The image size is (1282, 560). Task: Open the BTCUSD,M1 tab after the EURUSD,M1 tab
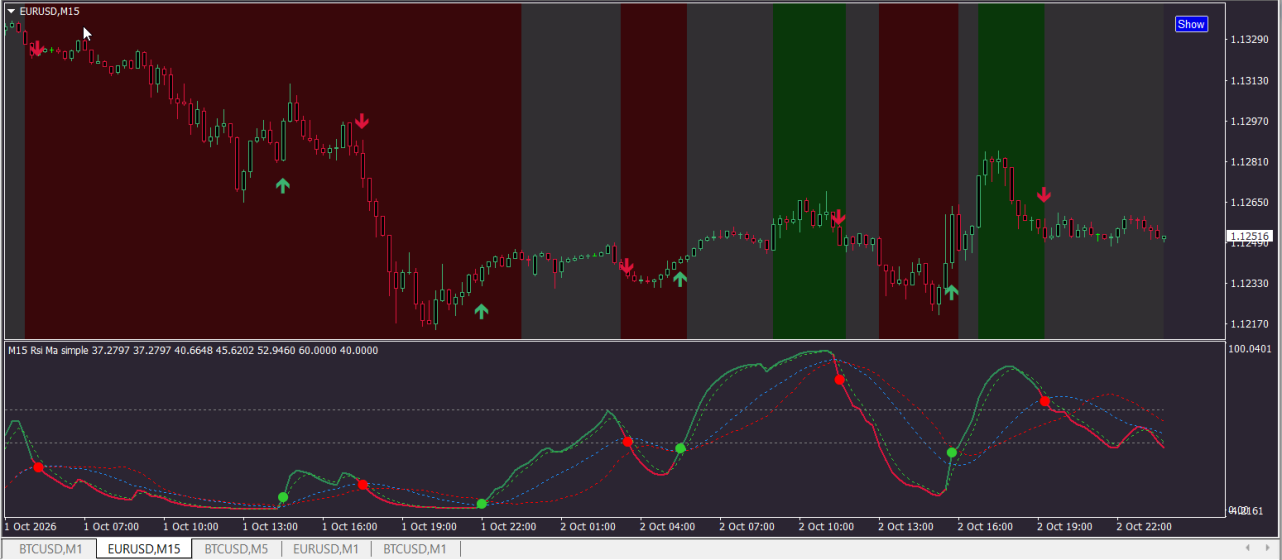click(415, 548)
